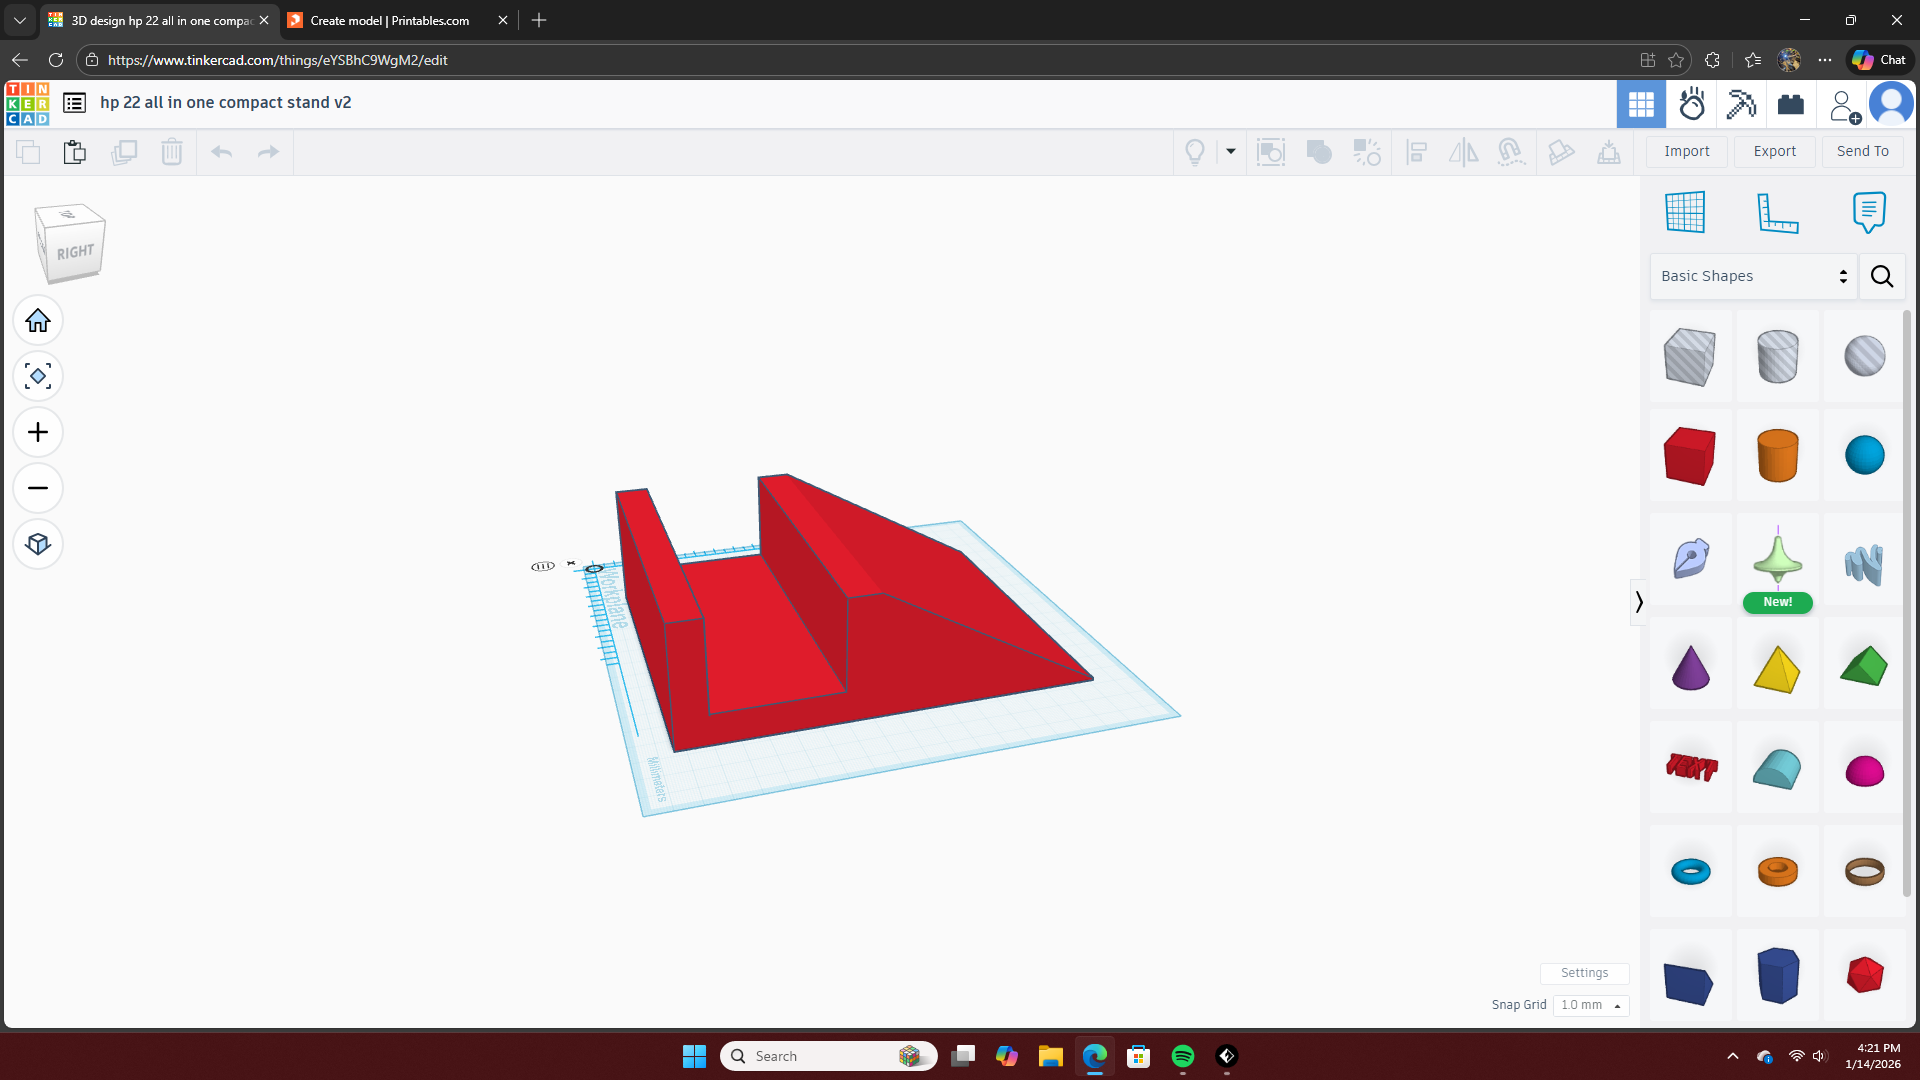Select the striped Sphere hole shape
The width and height of the screenshot is (1920, 1080).
(x=1865, y=356)
